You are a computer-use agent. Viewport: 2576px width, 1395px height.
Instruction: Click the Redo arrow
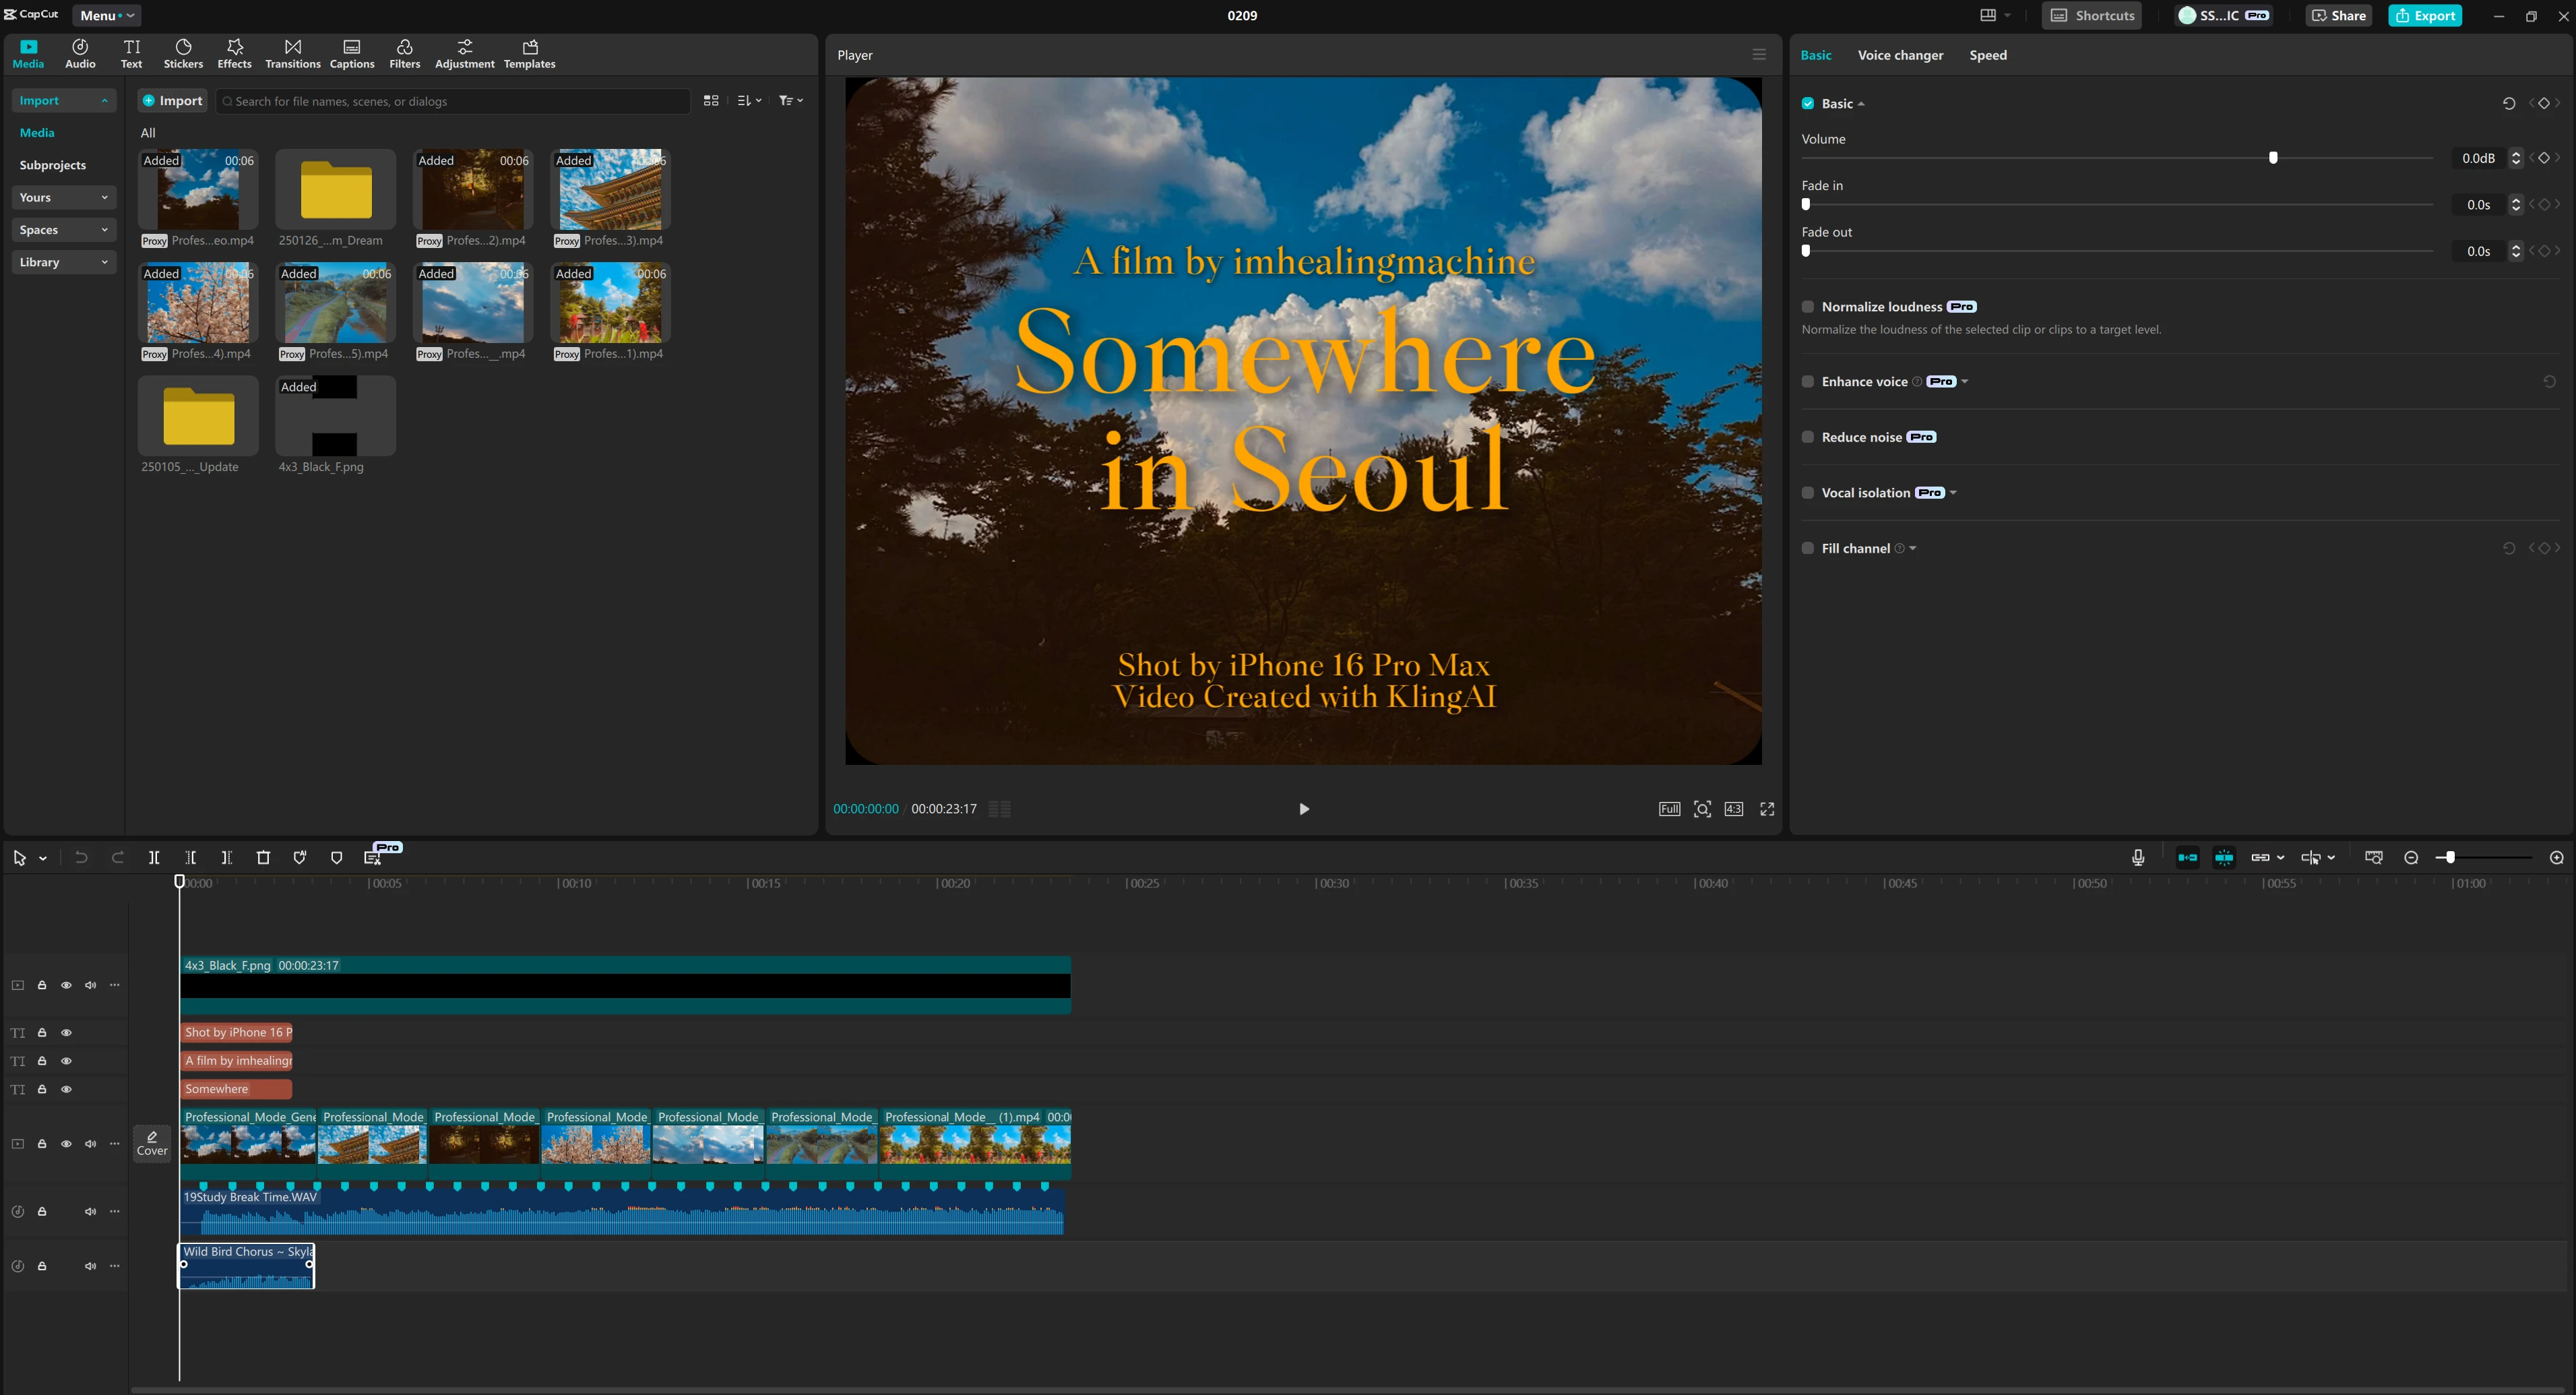point(118,858)
